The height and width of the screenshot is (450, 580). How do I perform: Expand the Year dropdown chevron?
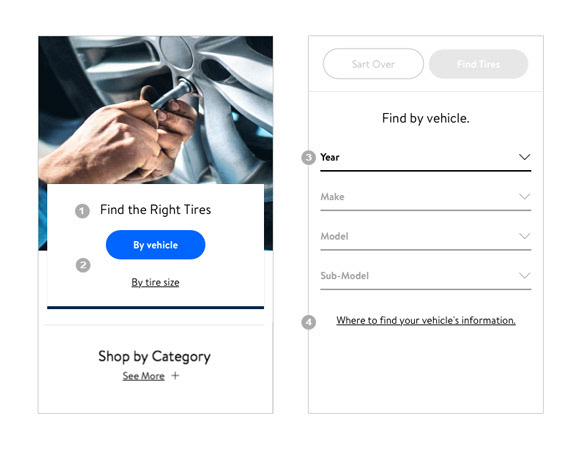pyautogui.click(x=525, y=157)
